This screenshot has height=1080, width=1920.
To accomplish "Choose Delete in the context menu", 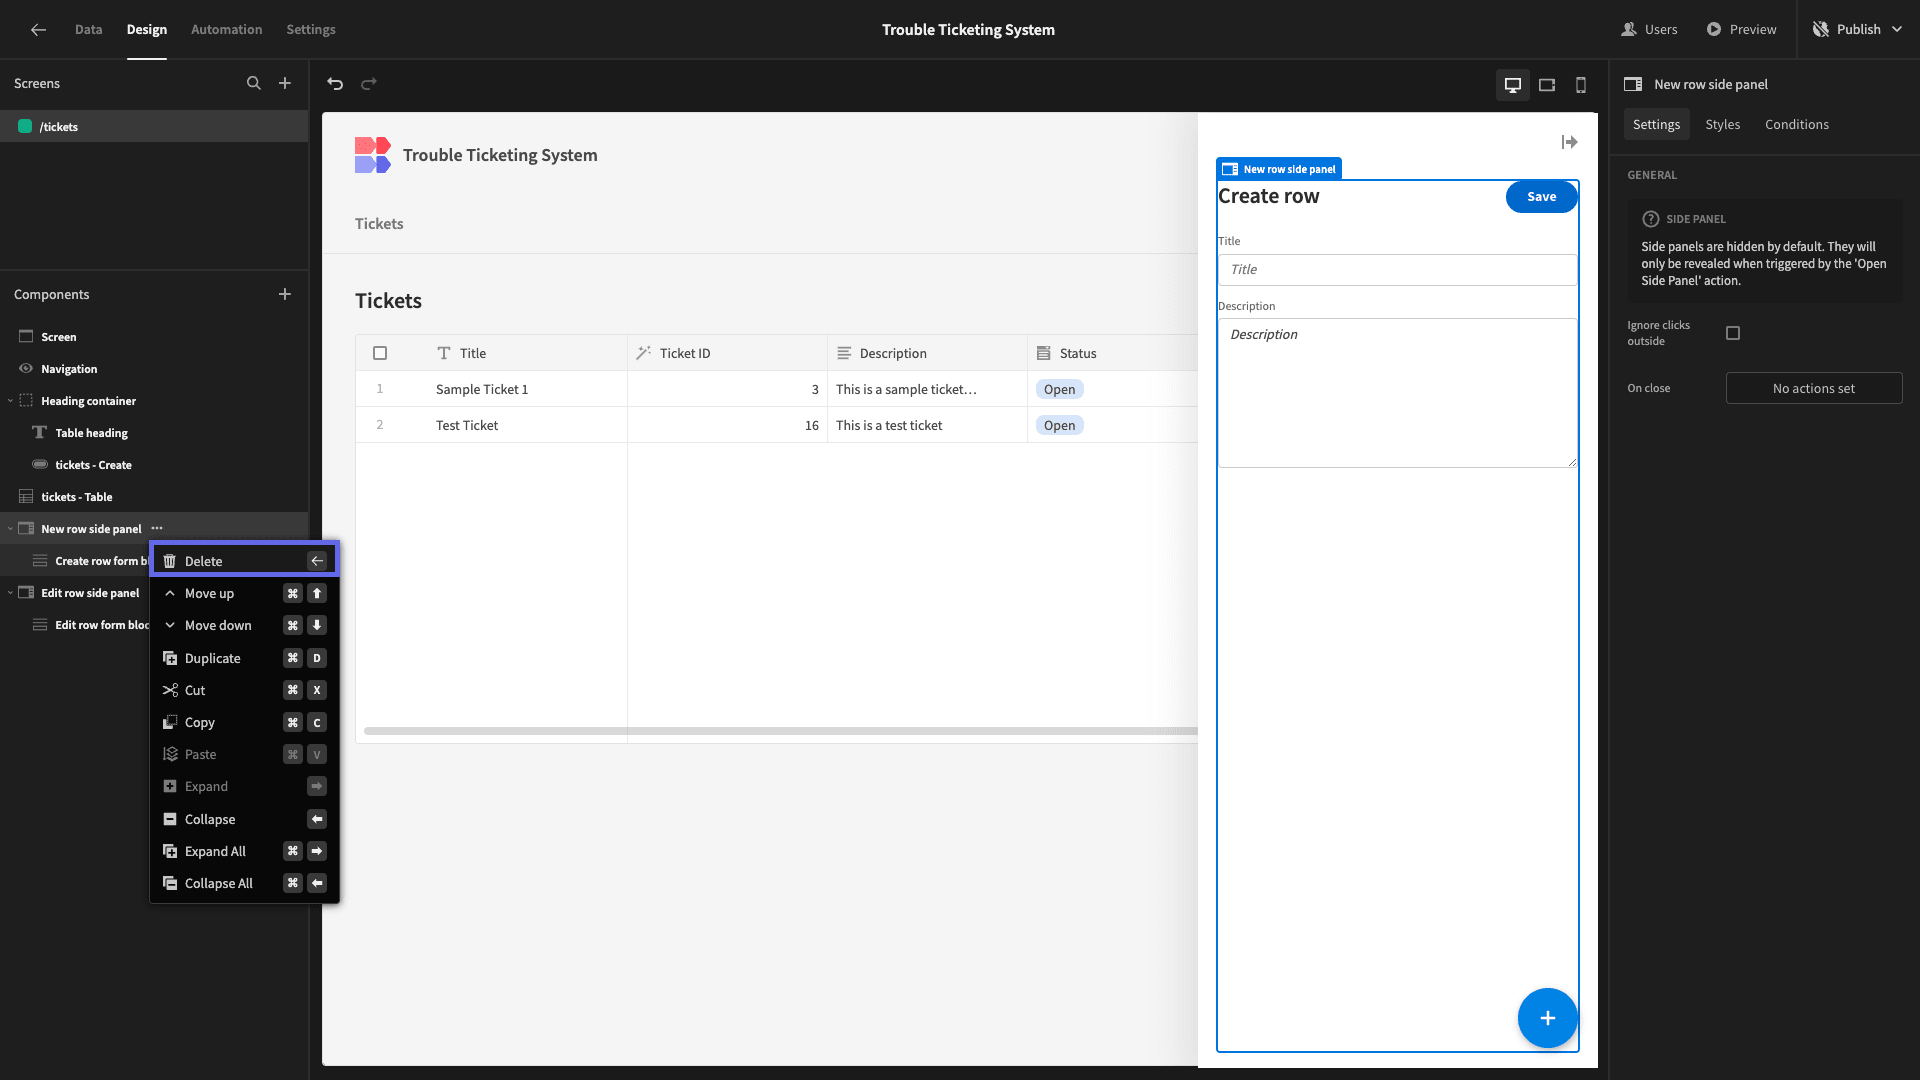I will 244,561.
